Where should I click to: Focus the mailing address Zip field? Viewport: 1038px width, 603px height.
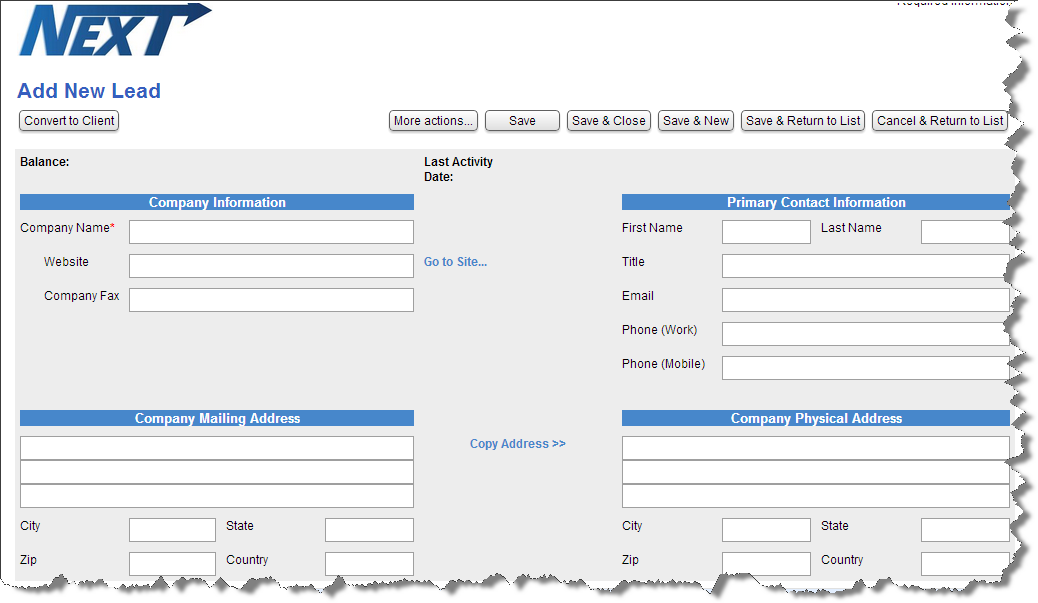tap(172, 564)
